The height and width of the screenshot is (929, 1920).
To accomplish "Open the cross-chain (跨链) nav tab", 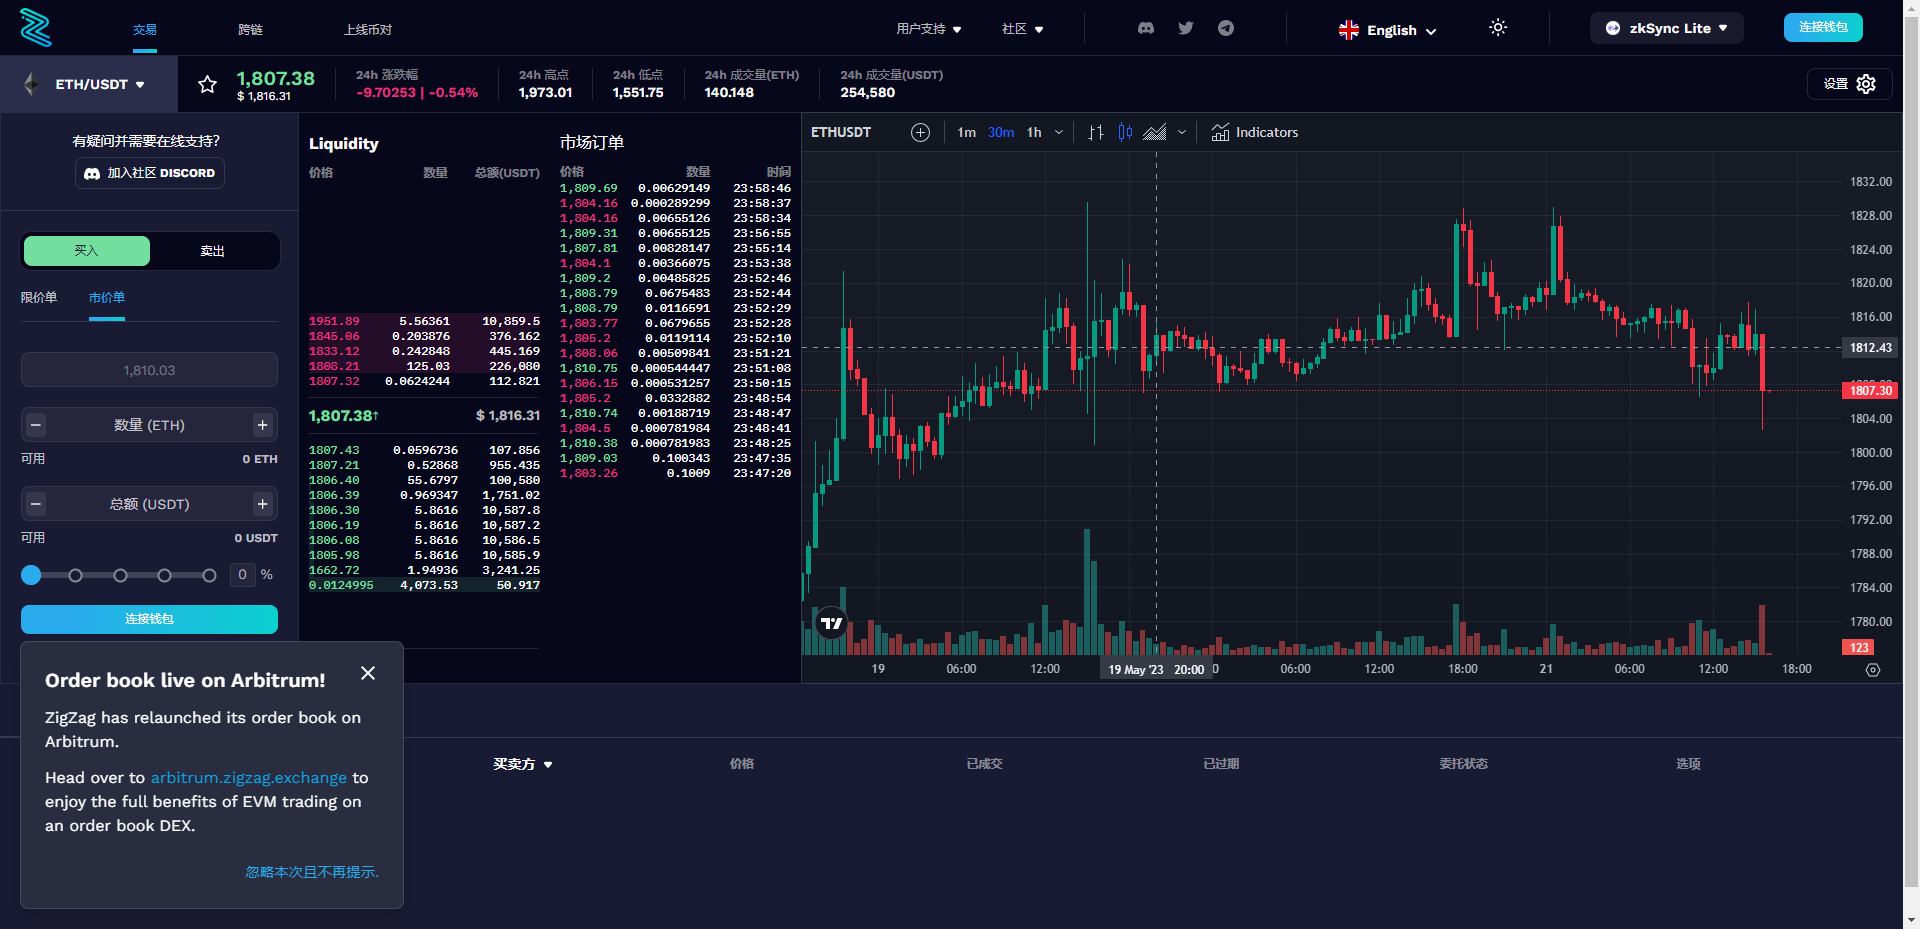I will tap(250, 30).
